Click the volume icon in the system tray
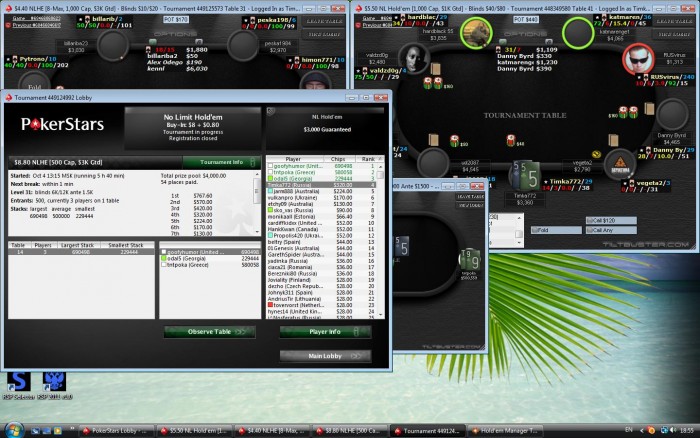 [x=673, y=430]
